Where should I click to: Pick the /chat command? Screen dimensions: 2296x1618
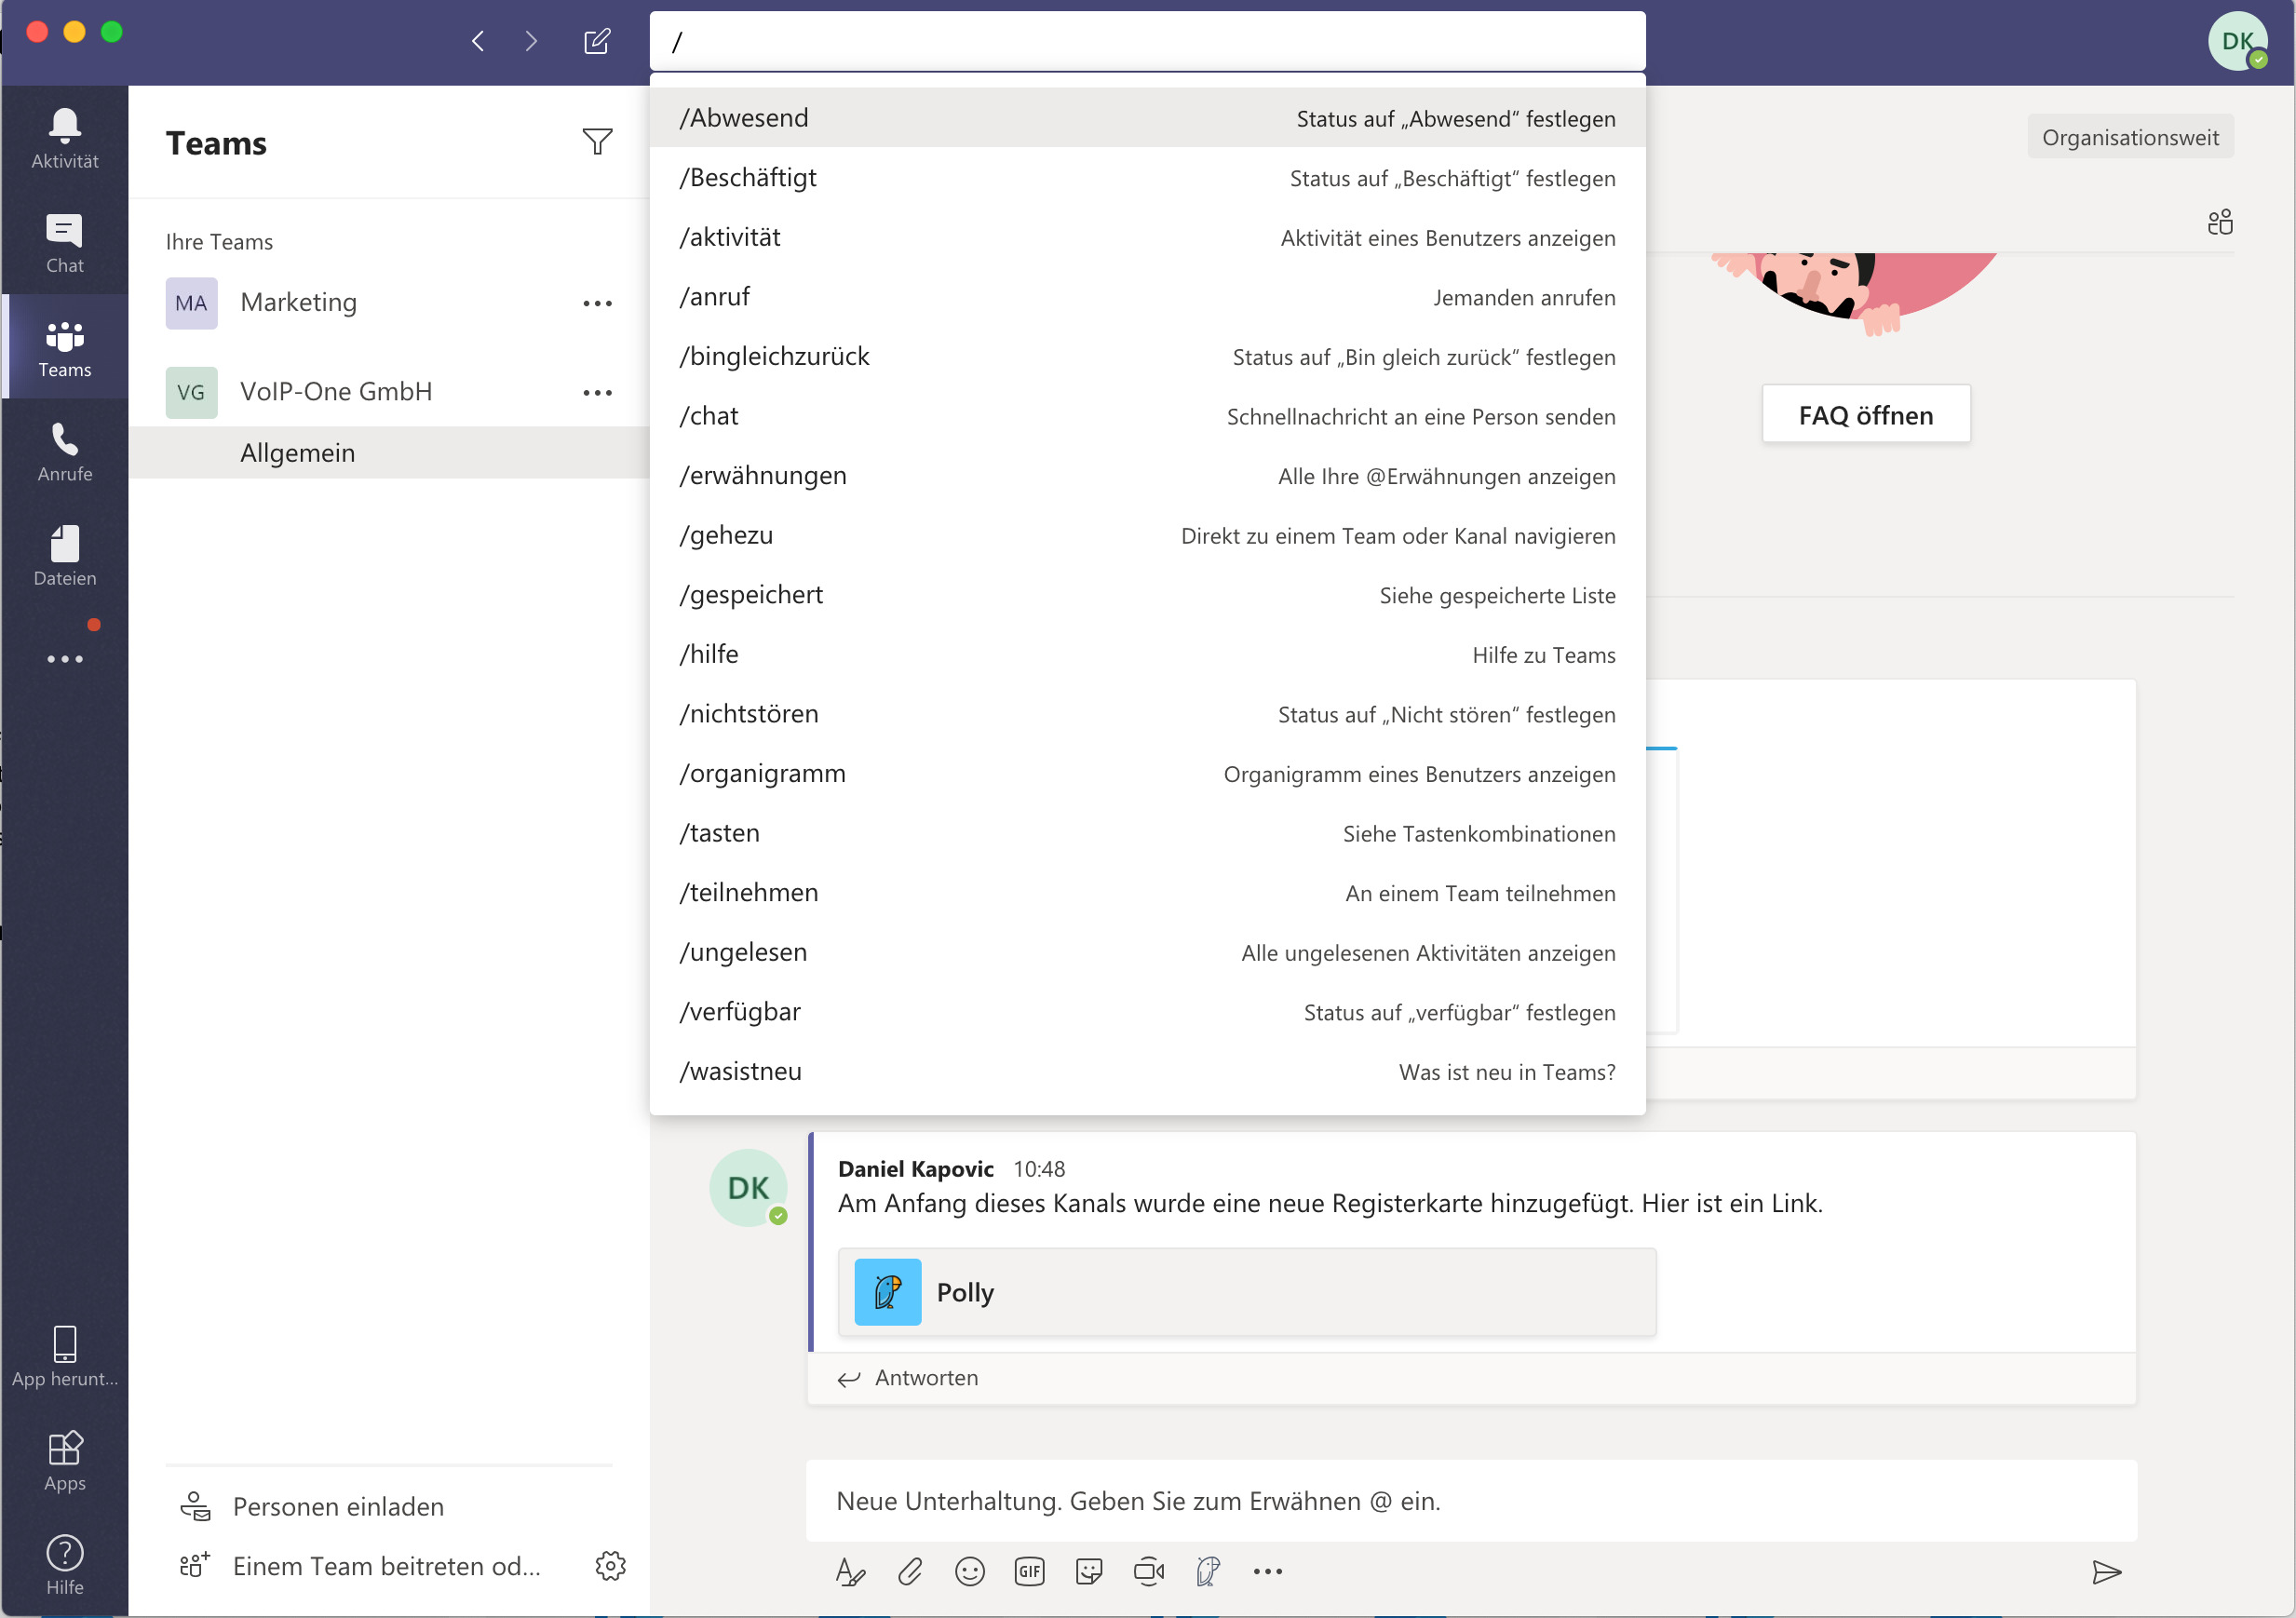click(1147, 416)
